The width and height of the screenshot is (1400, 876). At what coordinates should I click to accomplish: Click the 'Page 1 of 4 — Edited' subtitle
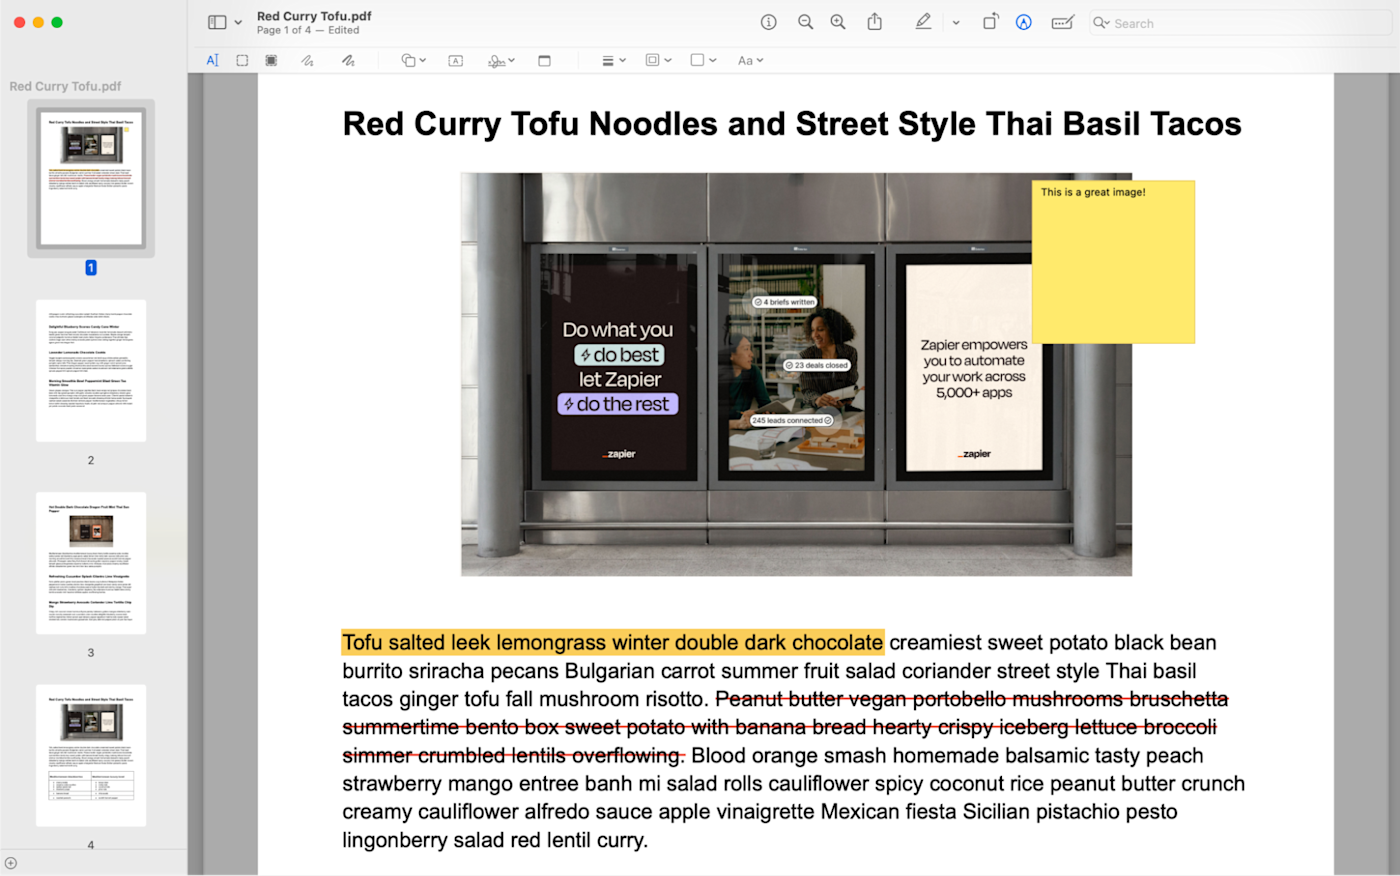[307, 30]
